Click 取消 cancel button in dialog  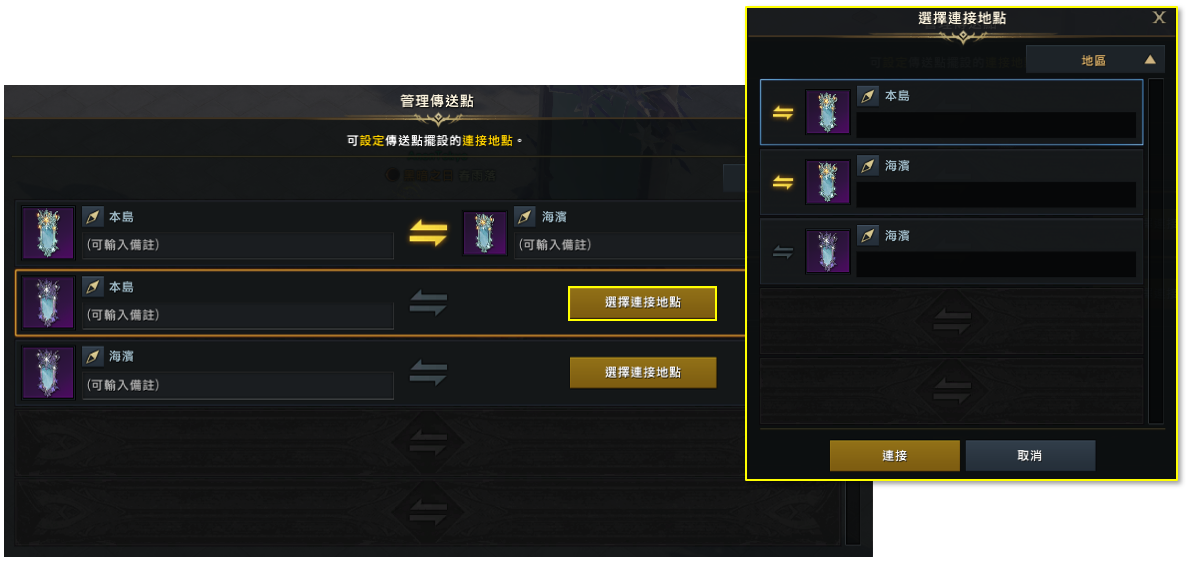(x=1030, y=456)
